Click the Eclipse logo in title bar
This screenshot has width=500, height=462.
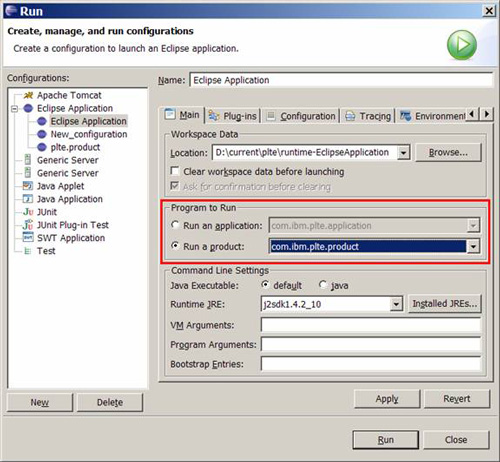pyautogui.click(x=11, y=11)
